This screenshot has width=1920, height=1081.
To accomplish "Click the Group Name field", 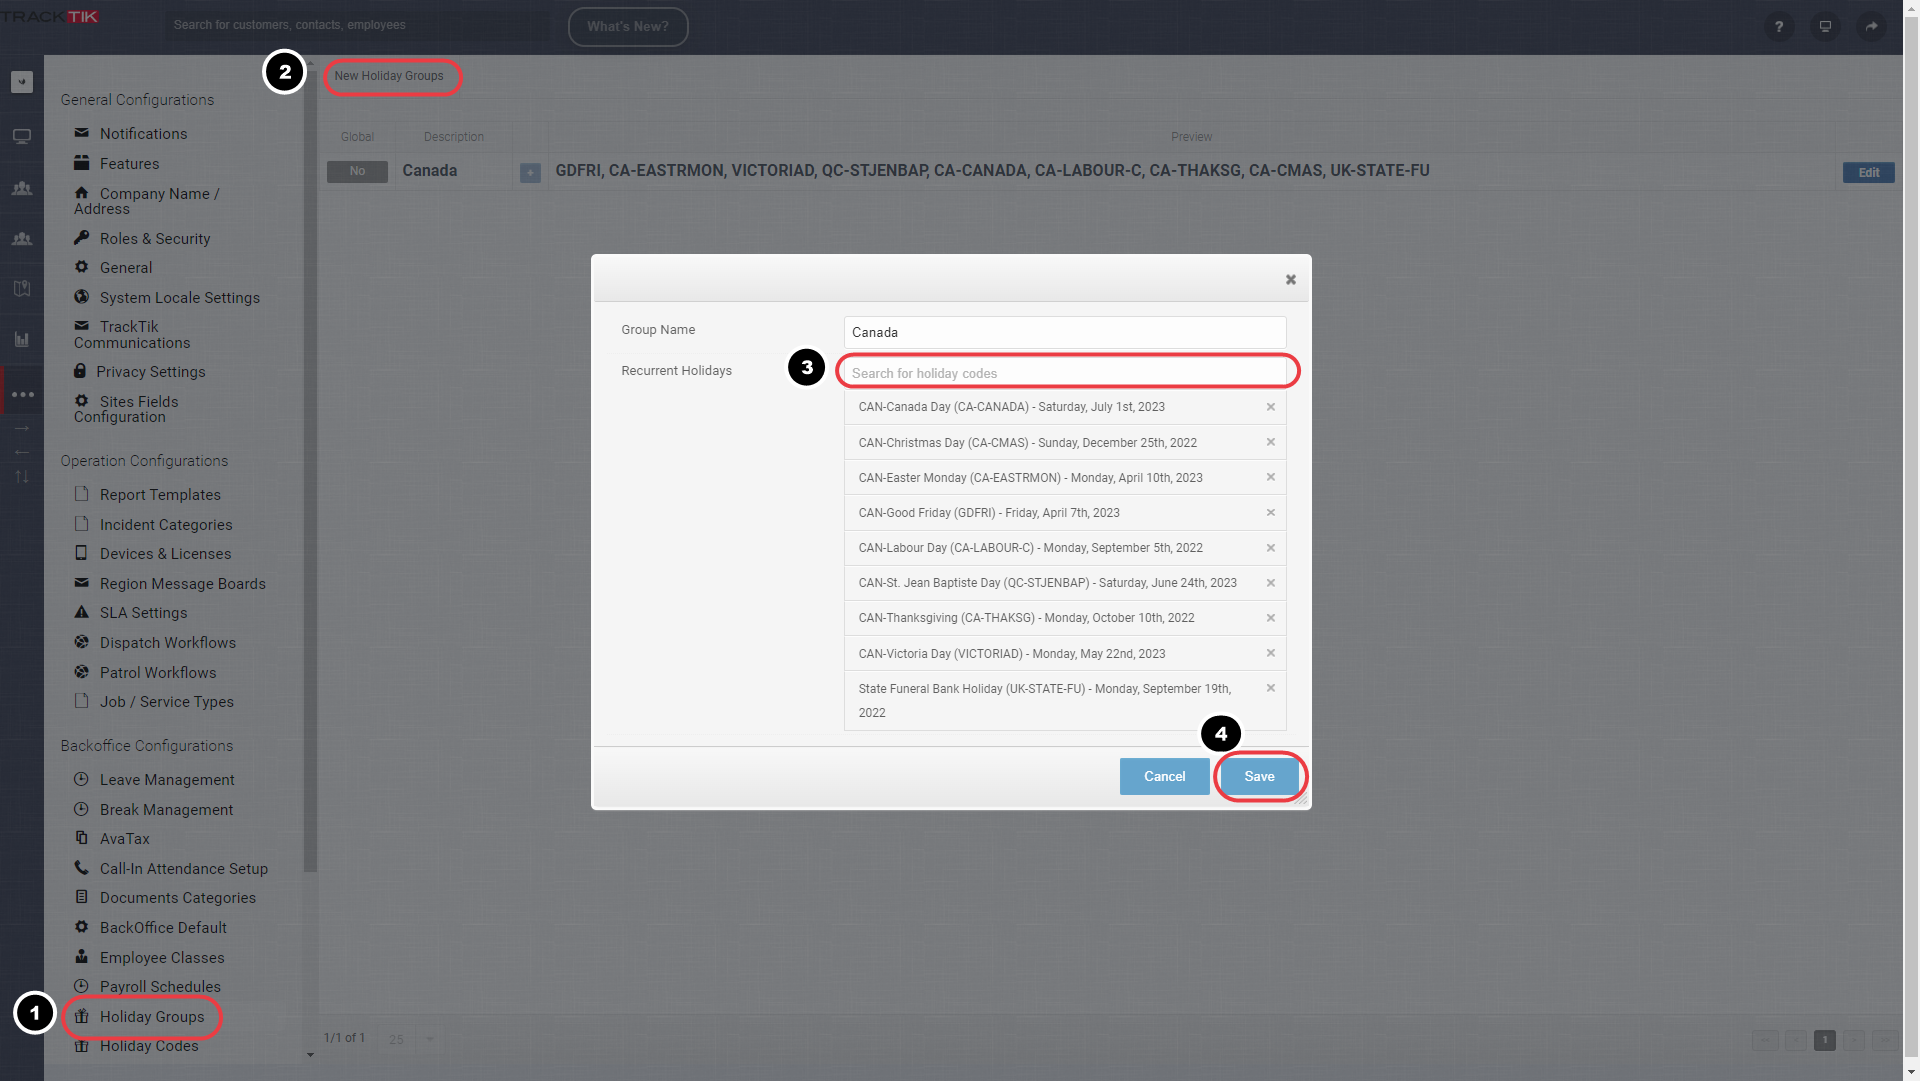I will tap(1065, 333).
